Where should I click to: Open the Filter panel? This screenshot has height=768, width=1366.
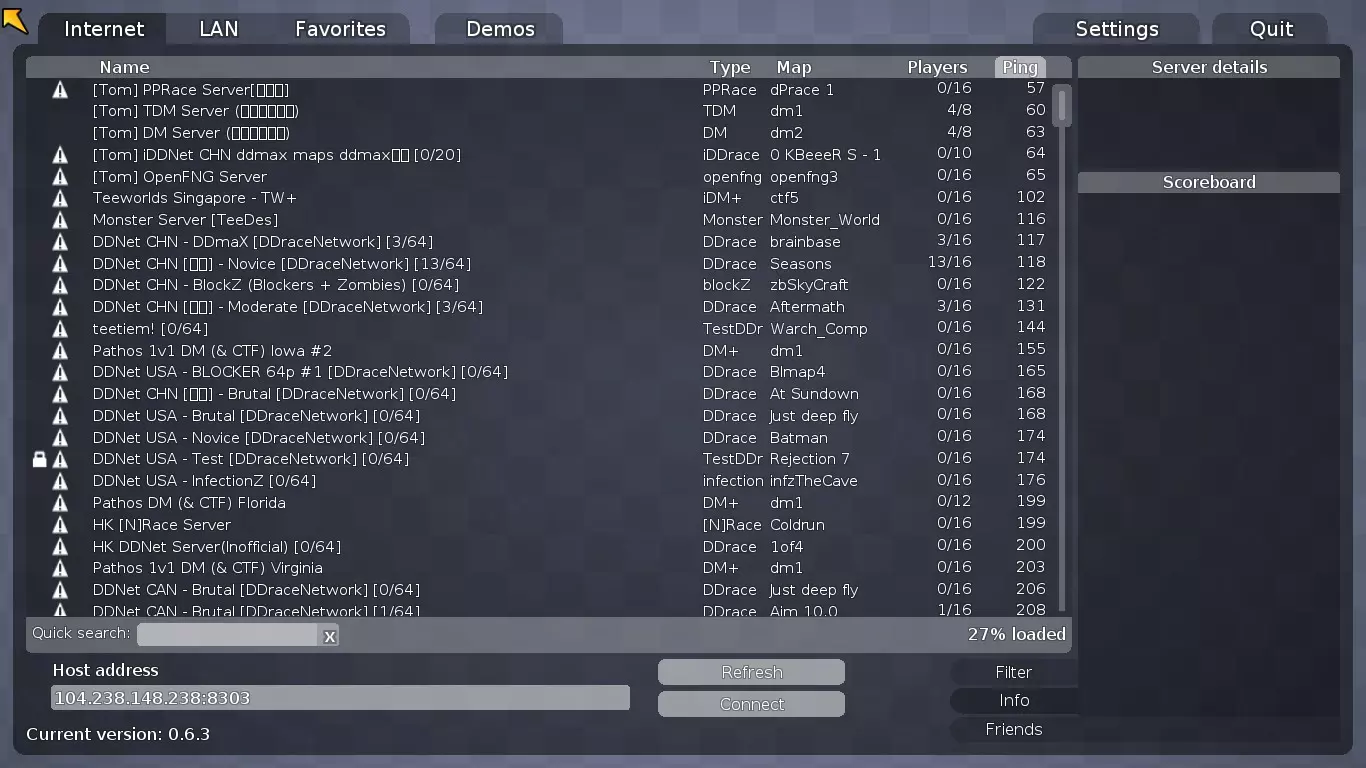coord(1013,672)
